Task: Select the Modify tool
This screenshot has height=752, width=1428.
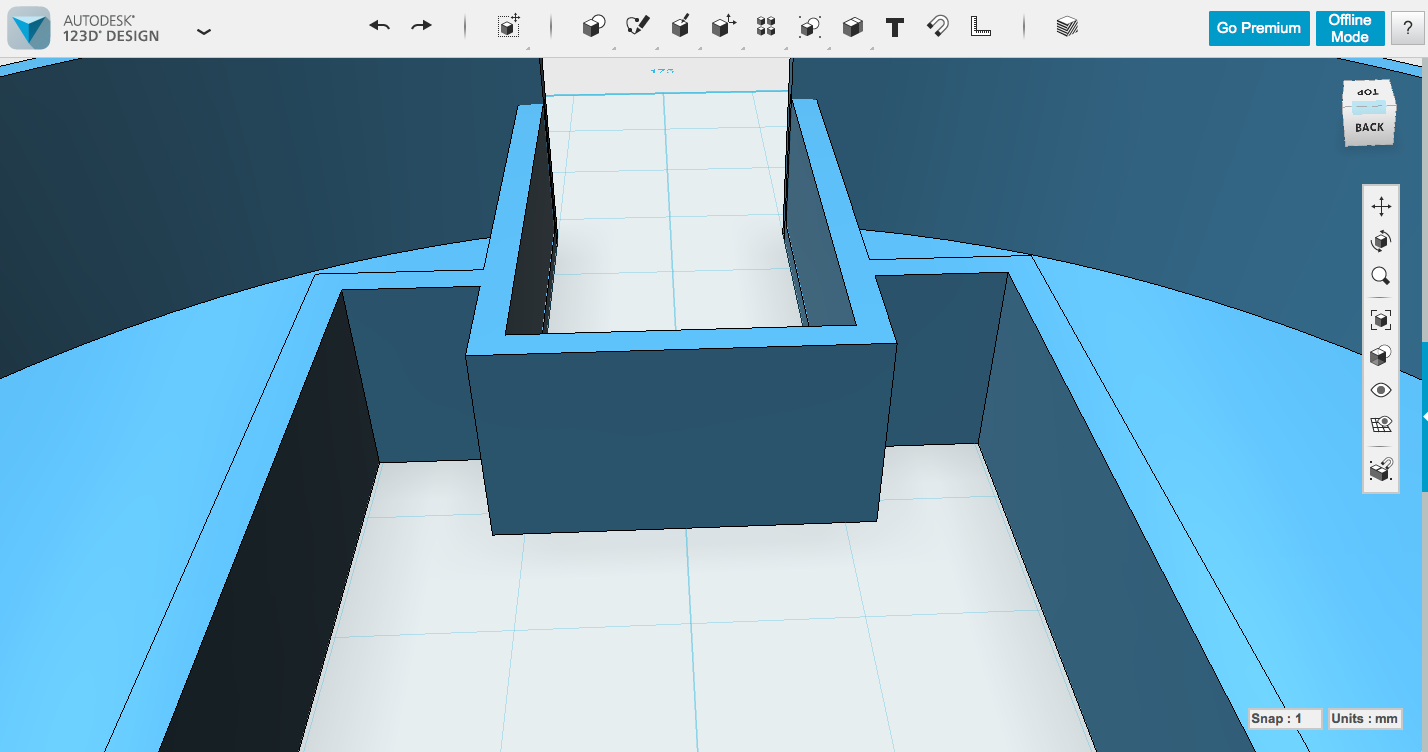Action: (723, 25)
